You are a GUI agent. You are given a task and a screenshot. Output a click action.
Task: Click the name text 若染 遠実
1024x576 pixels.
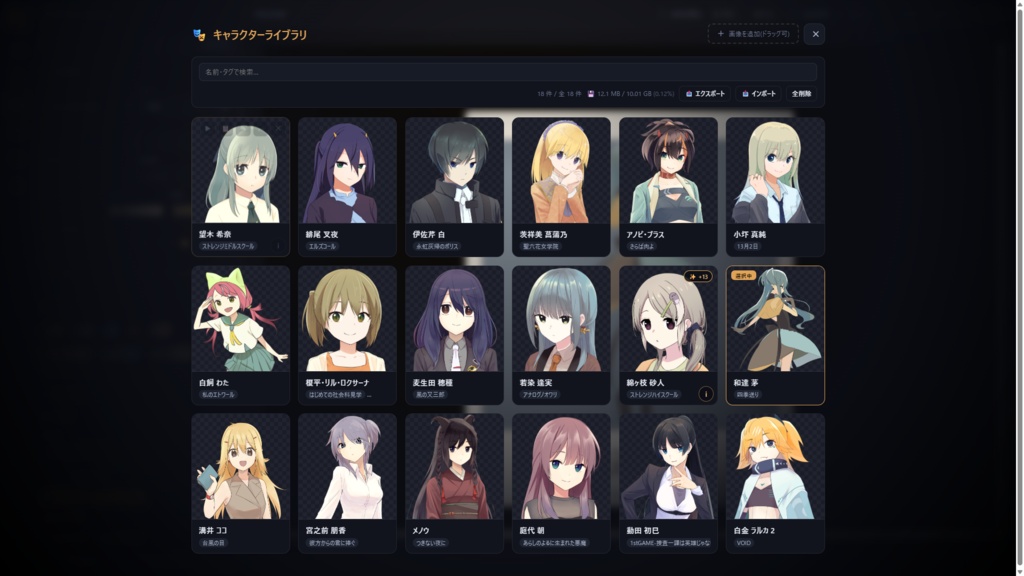(x=536, y=383)
